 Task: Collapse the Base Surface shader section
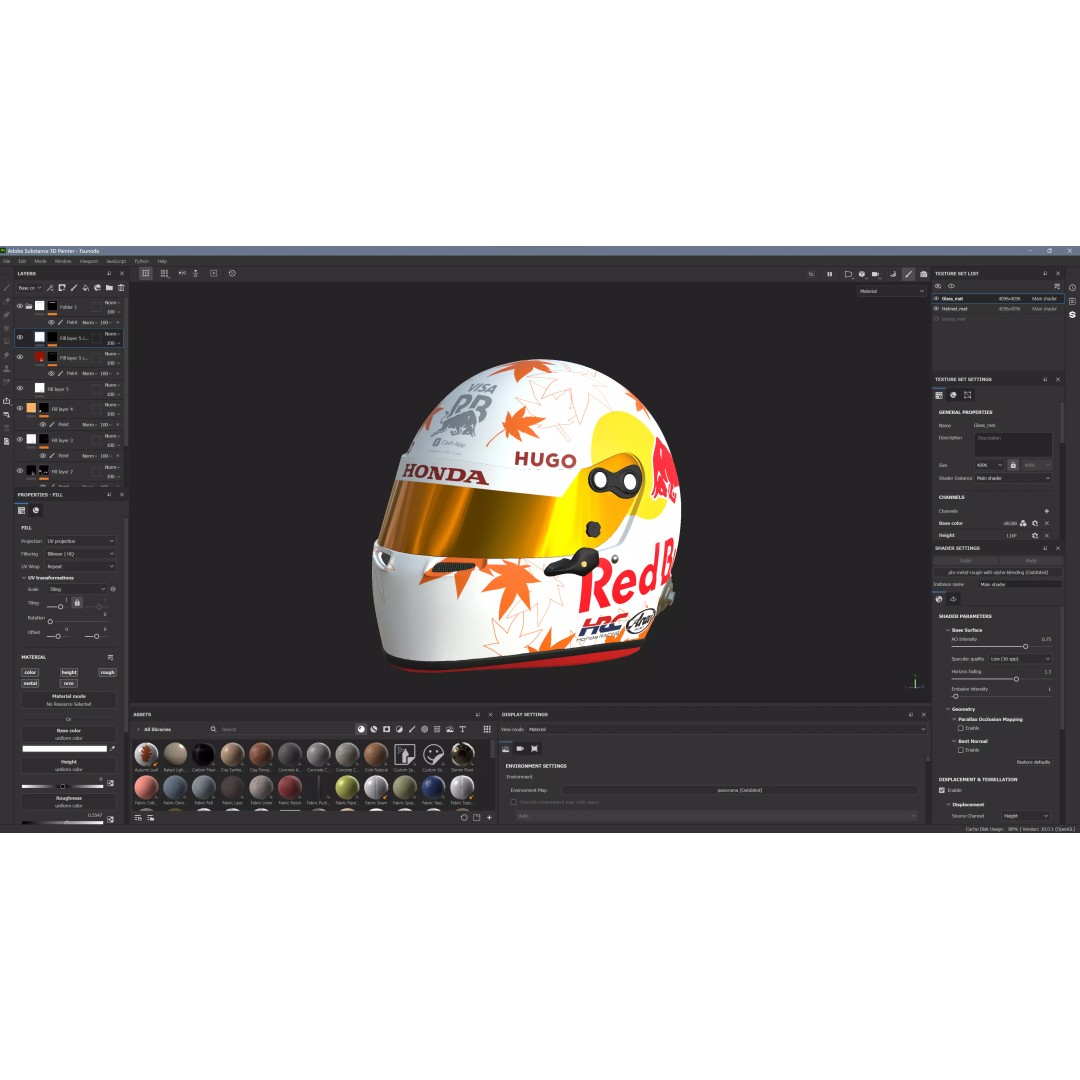point(947,630)
